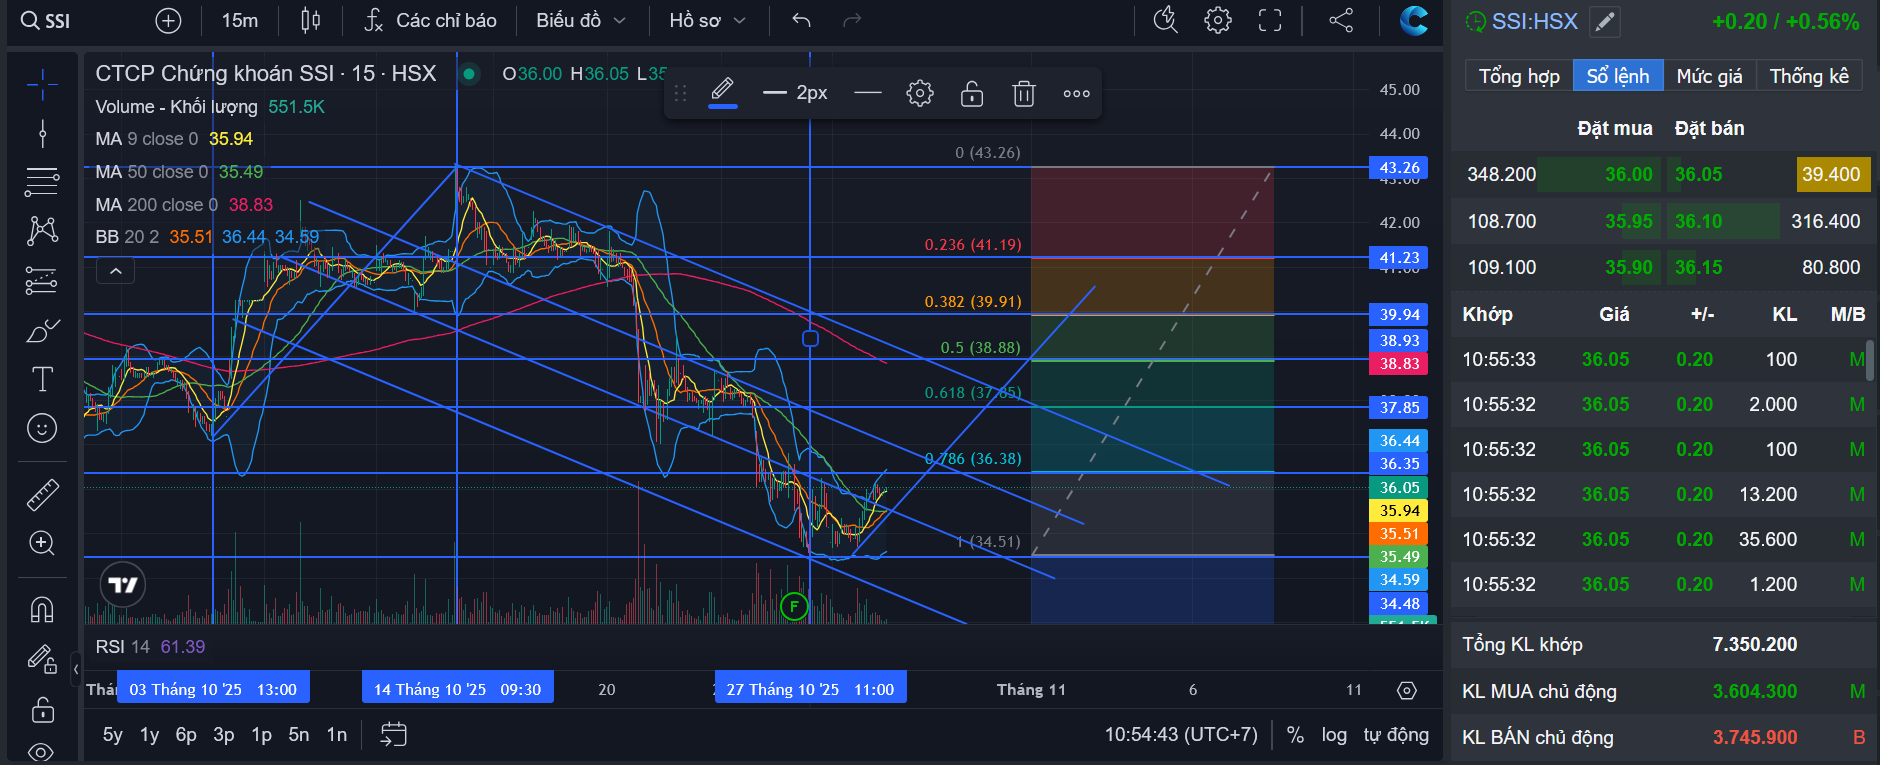Collapse the left drawing toolbar arrow

pos(76,669)
